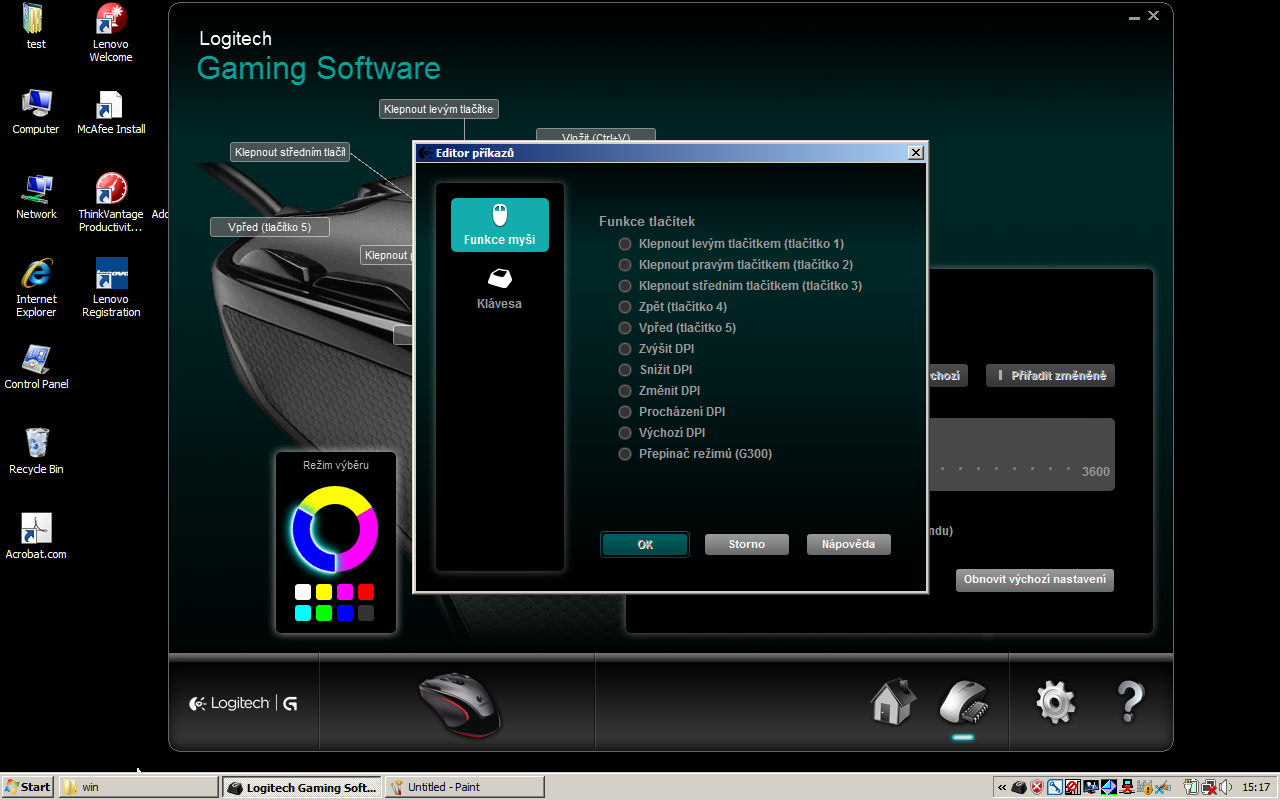Switch to the win folder taskbar item
Viewport: 1280px width, 800px height.
[x=138, y=787]
